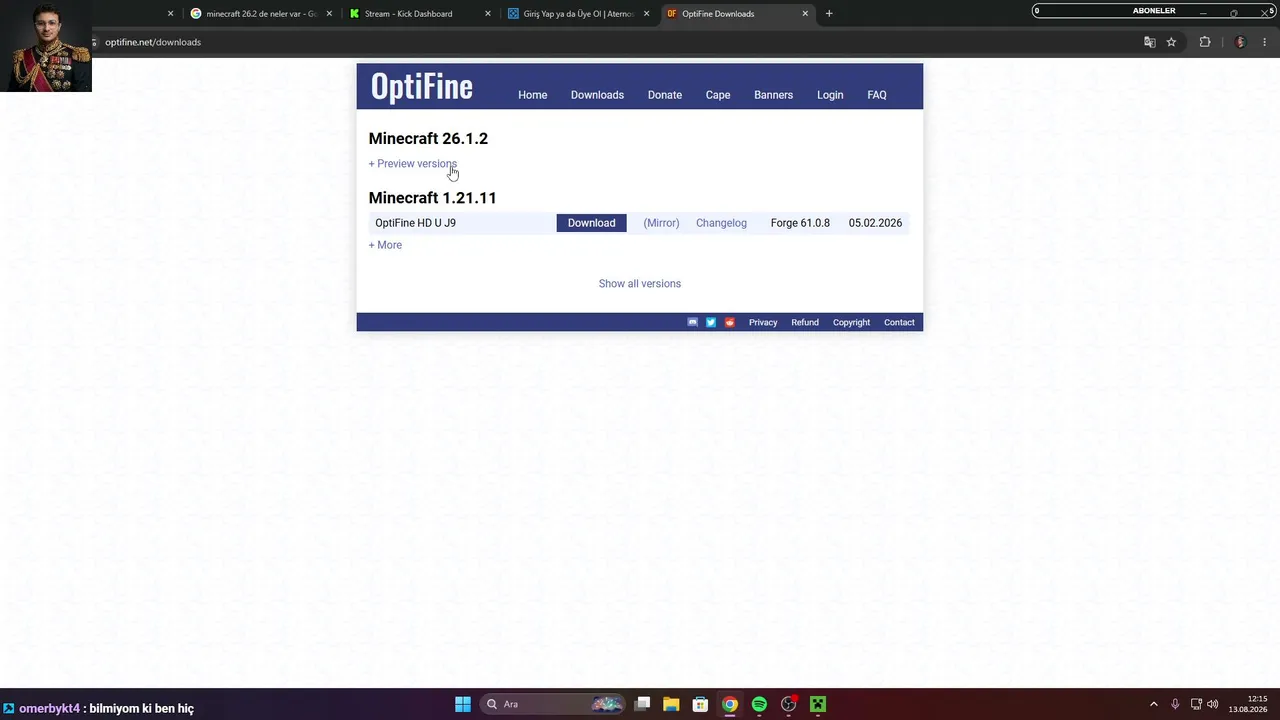Open the Banners menu item

click(x=773, y=95)
